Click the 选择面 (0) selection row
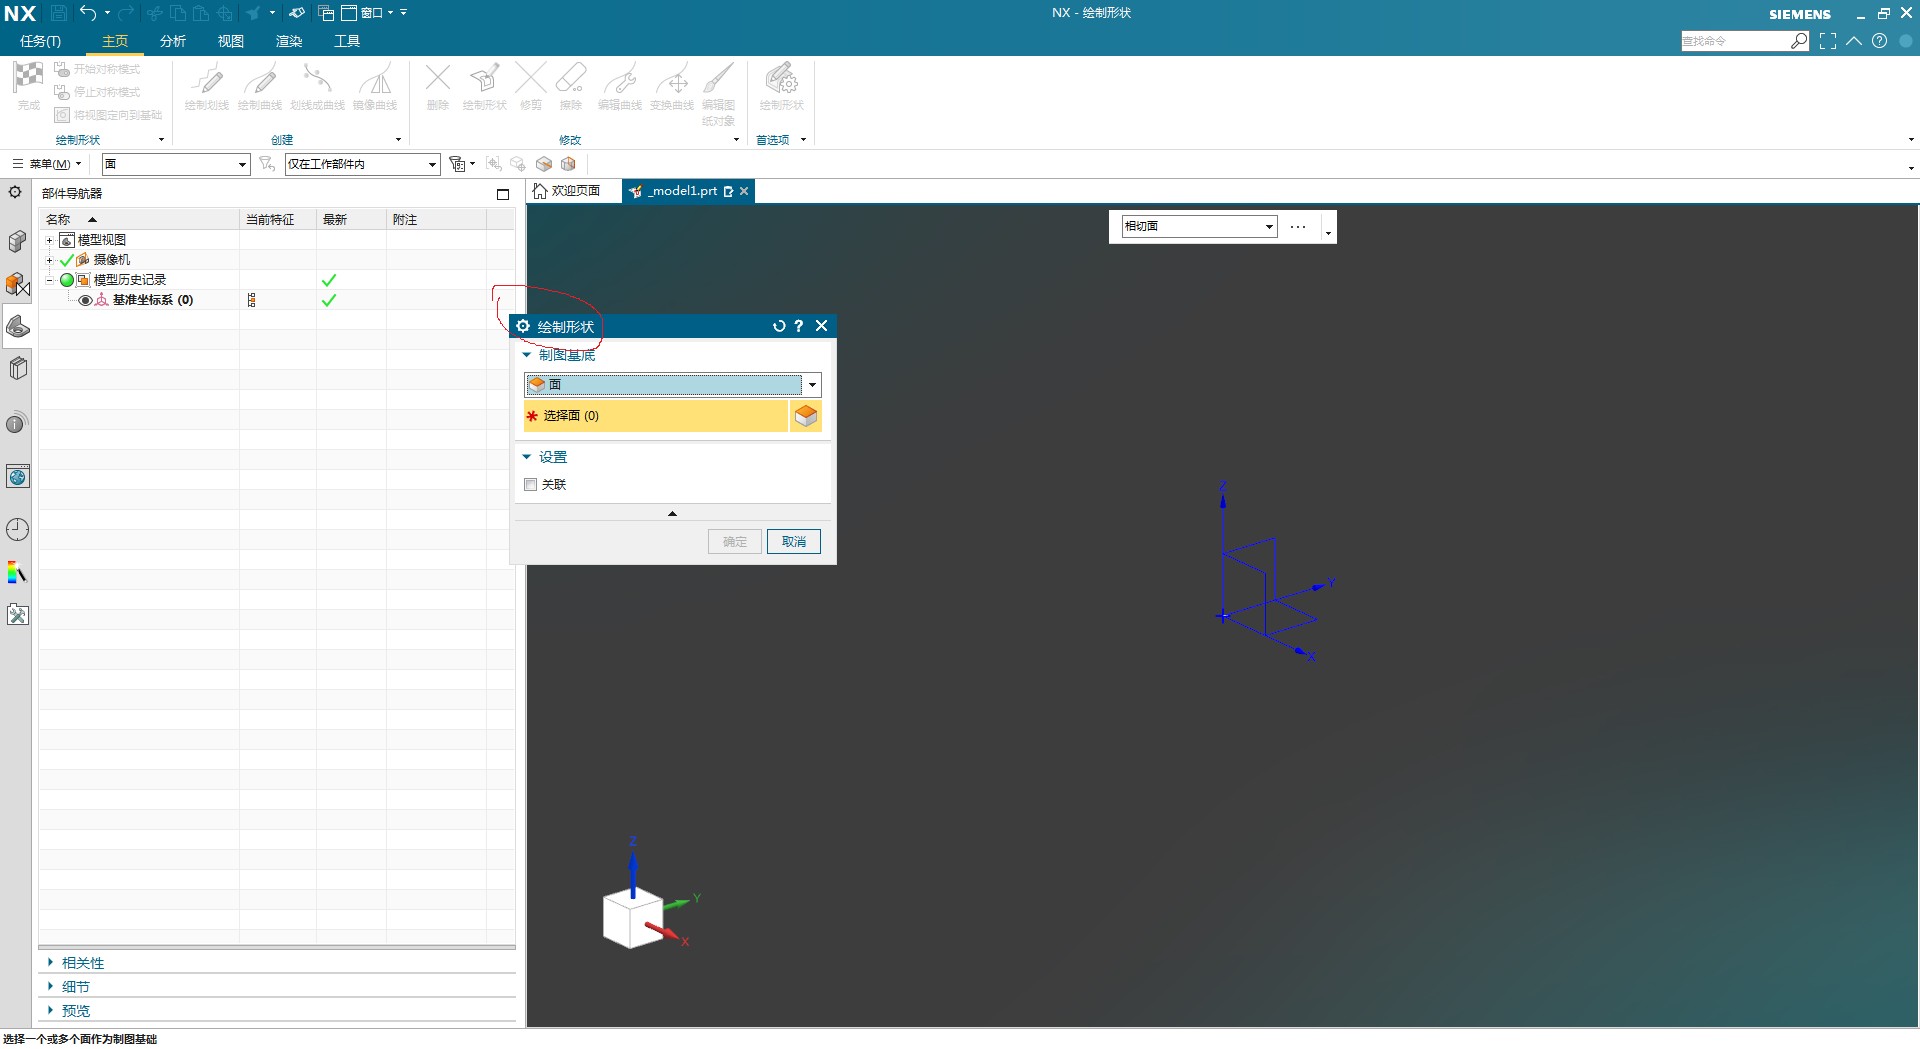The image size is (1920, 1049). coord(656,416)
